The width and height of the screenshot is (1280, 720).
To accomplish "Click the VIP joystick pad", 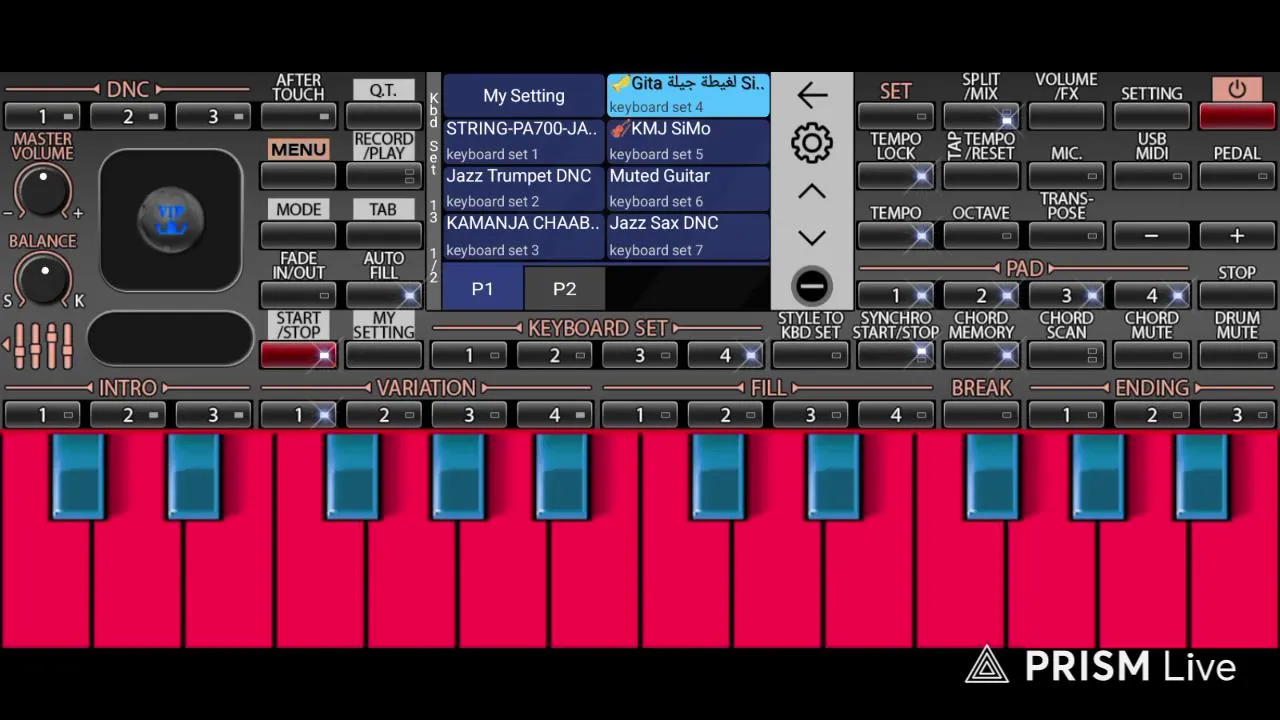I will (x=170, y=220).
